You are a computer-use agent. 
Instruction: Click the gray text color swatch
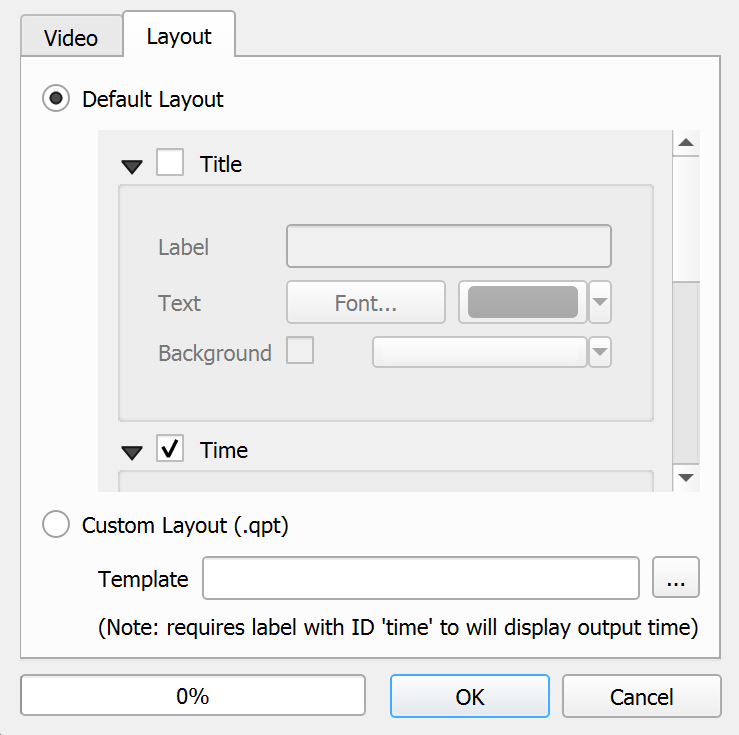click(x=522, y=303)
